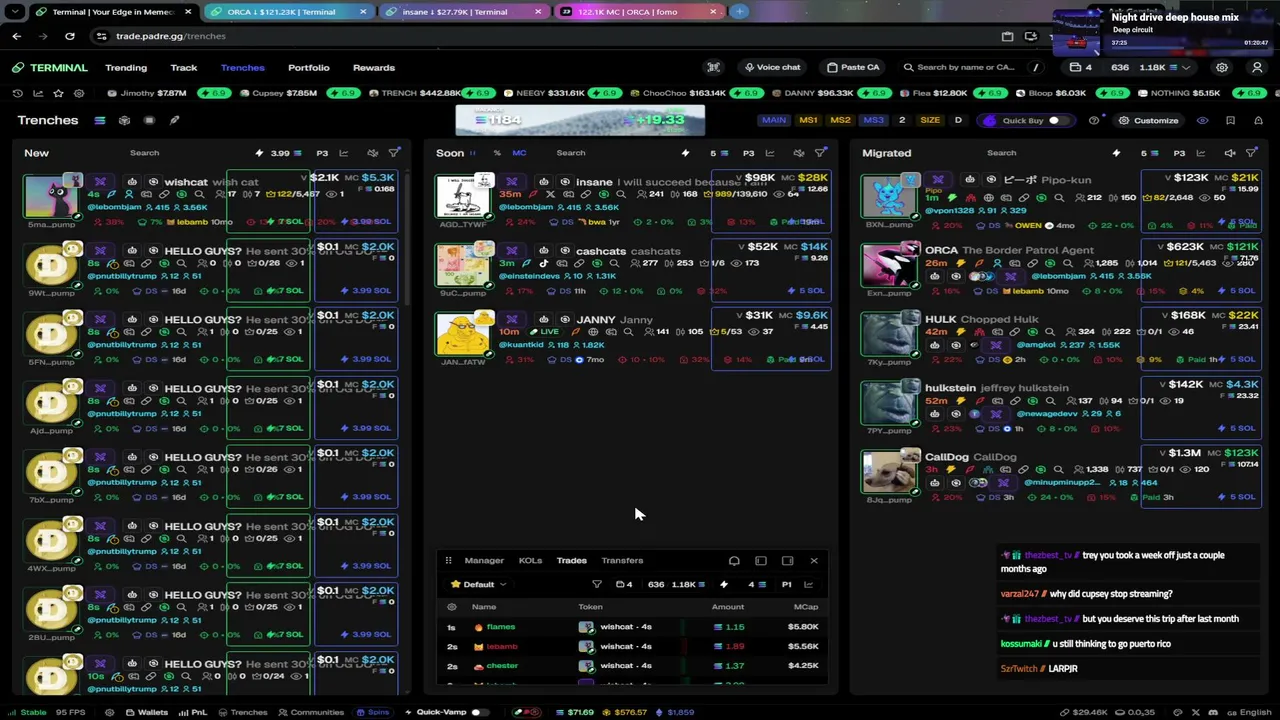Image resolution: width=1280 pixels, height=720 pixels.
Task: Go to the Portfolio tab
Action: click(x=309, y=68)
